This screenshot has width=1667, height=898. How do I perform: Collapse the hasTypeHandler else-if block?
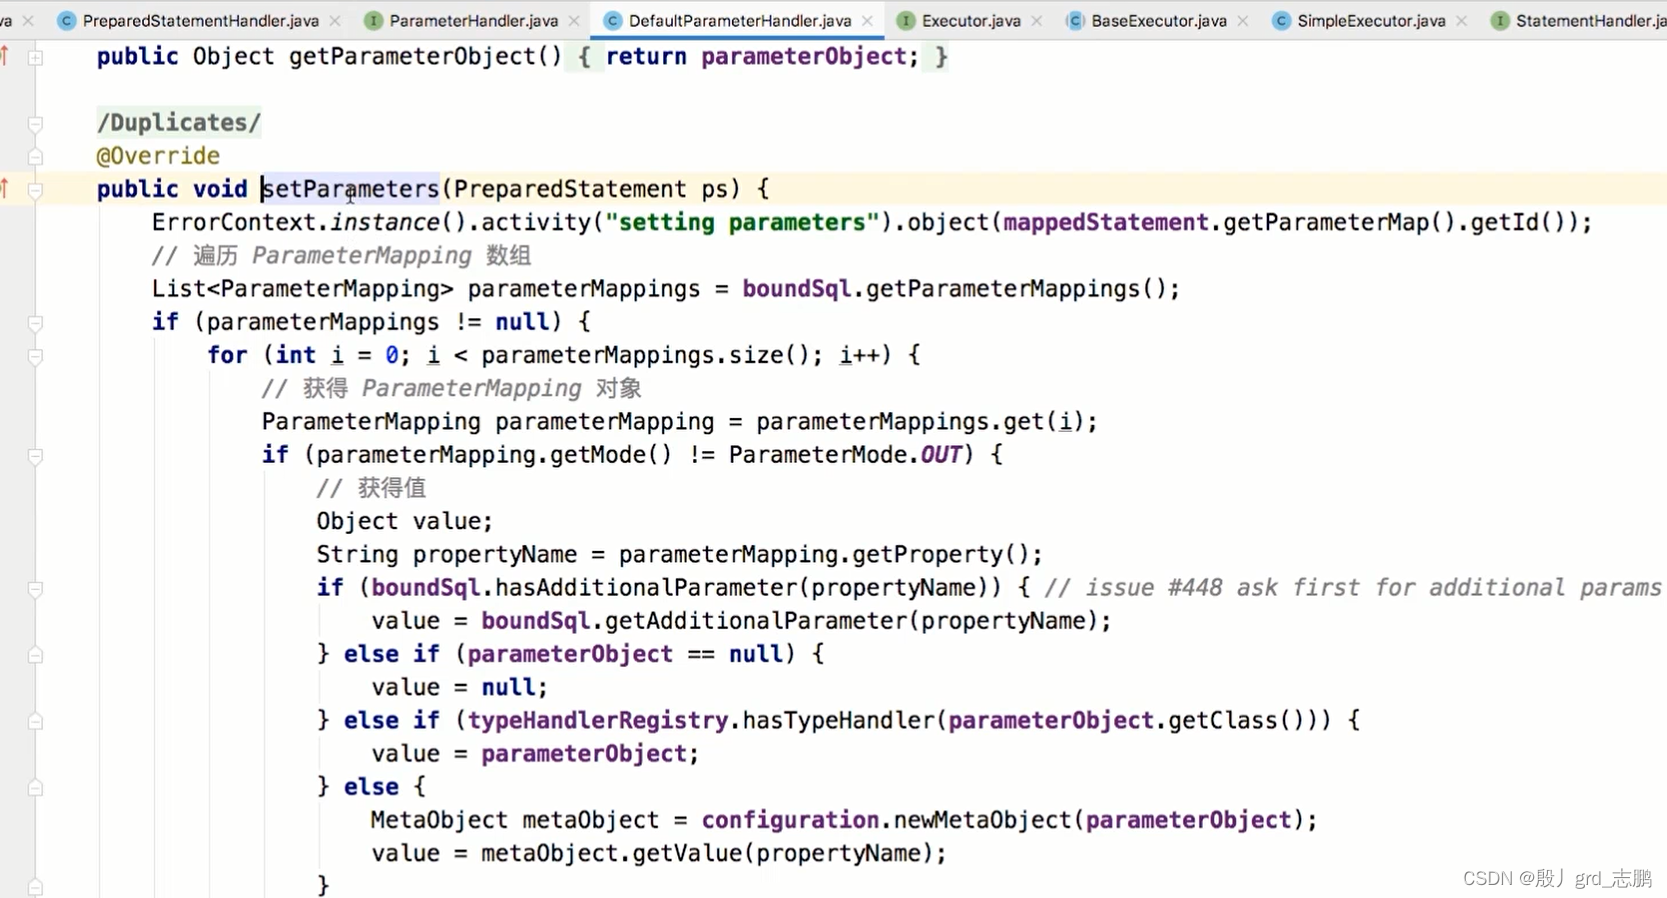point(35,721)
